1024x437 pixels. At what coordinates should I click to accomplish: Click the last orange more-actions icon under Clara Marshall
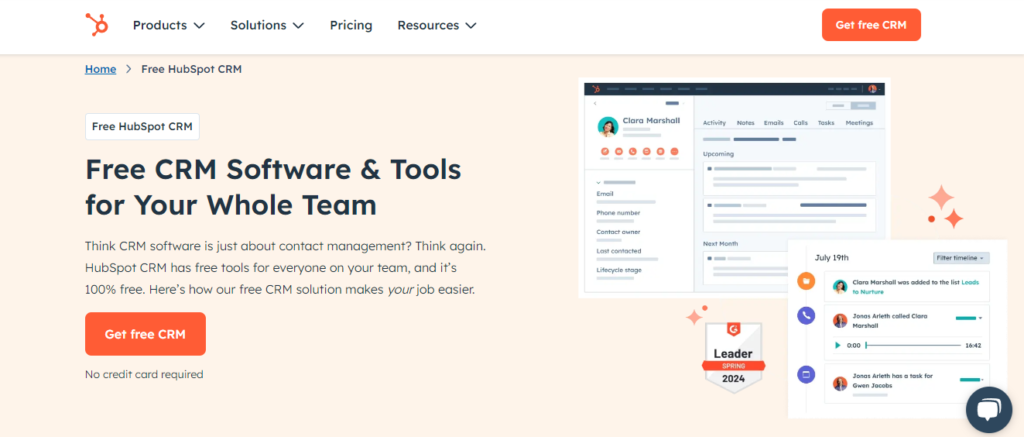[x=675, y=152]
